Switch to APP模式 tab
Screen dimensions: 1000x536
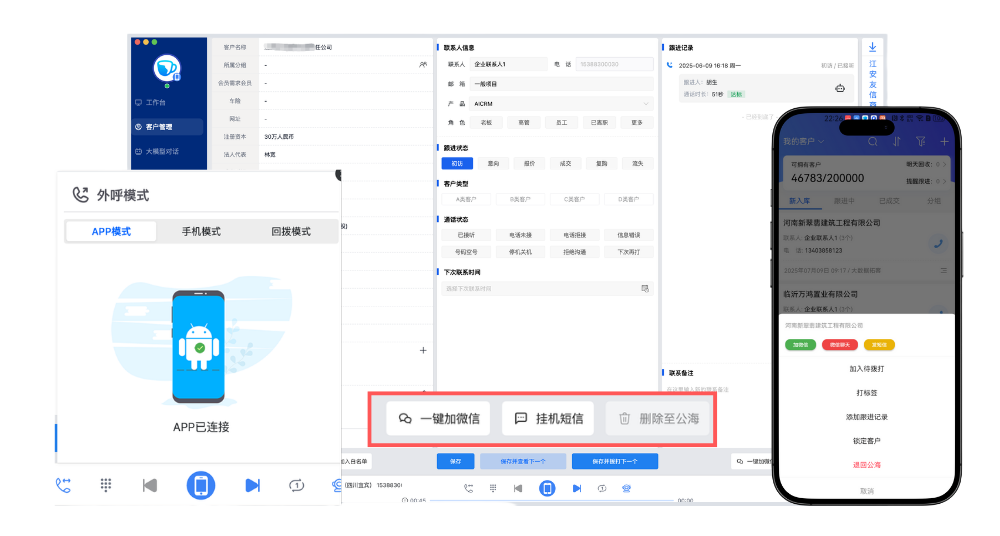pyautogui.click(x=111, y=231)
